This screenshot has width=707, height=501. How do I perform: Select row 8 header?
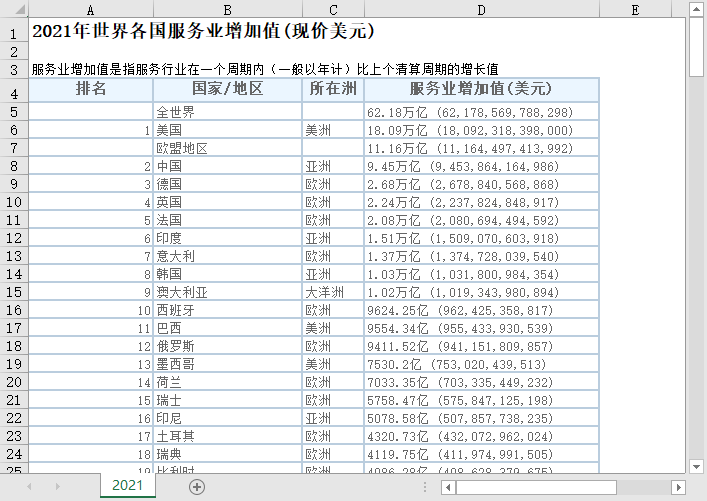click(14, 166)
